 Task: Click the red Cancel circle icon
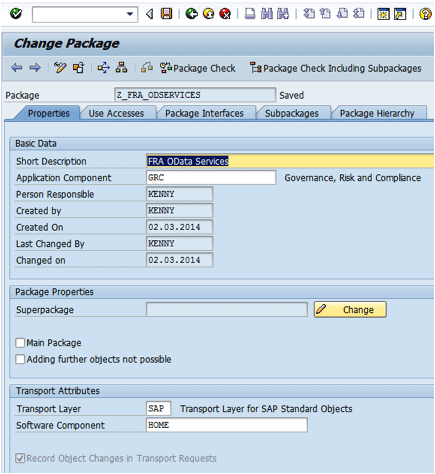[225, 14]
